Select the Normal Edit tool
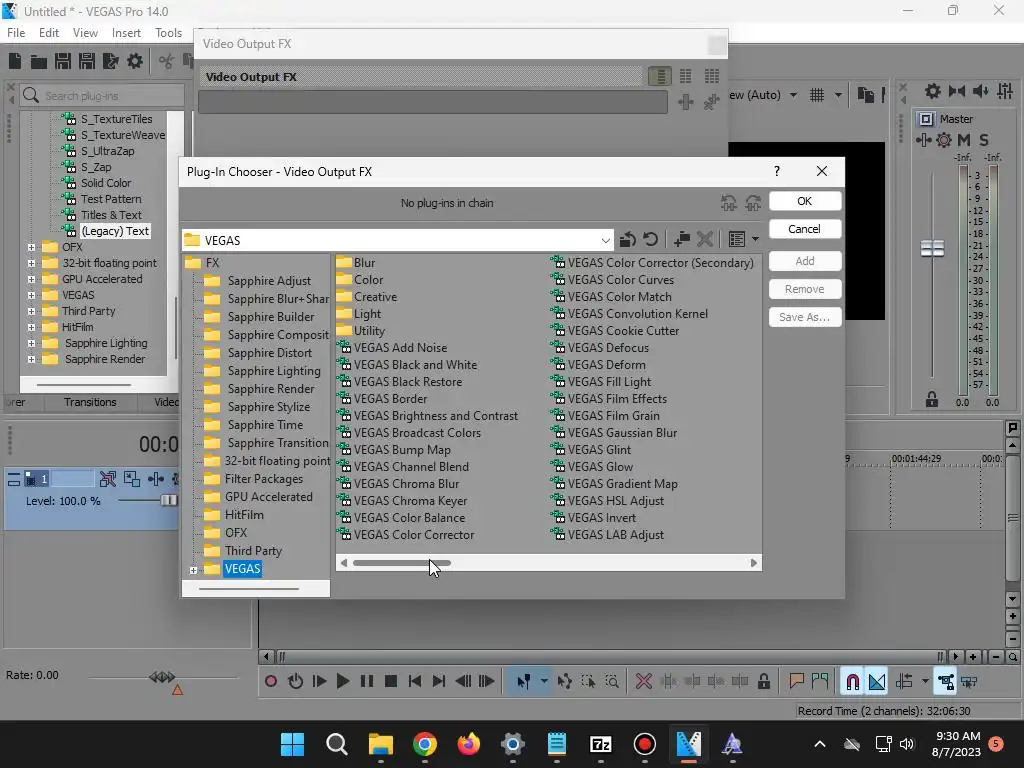The image size is (1024, 768). [524, 682]
